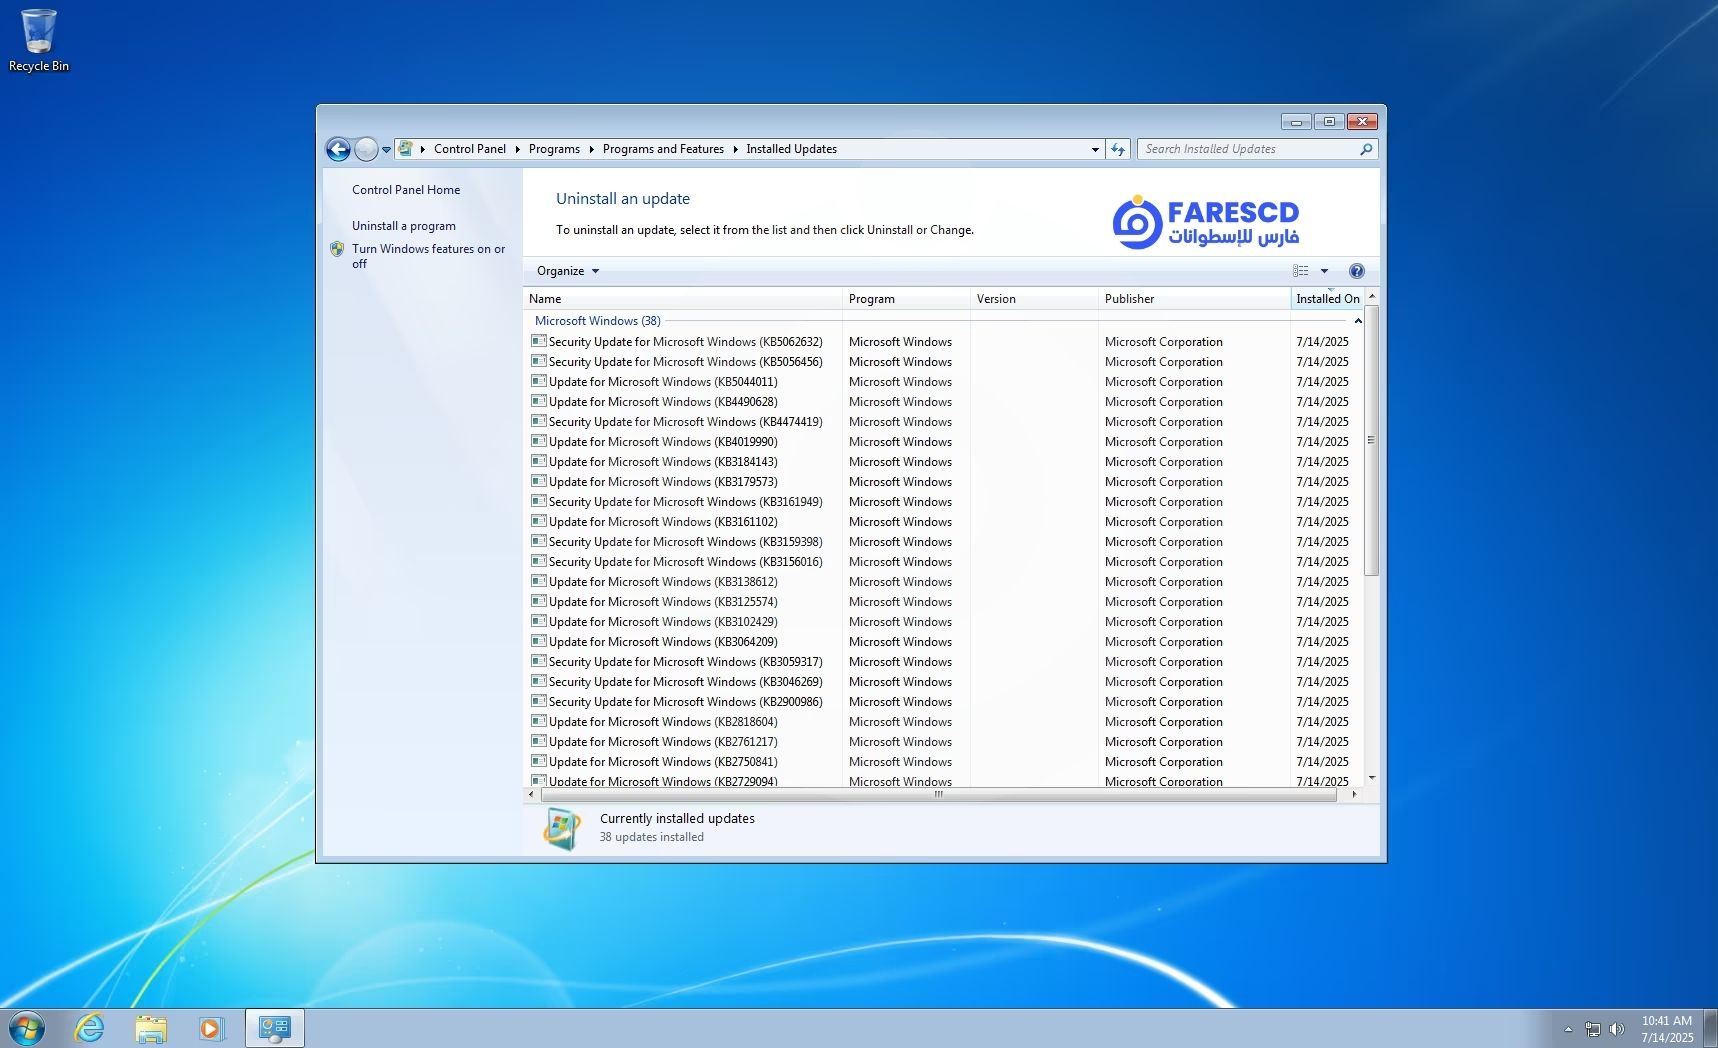The width and height of the screenshot is (1718, 1048).
Task: Click icon of update KB4019990
Action: [539, 441]
